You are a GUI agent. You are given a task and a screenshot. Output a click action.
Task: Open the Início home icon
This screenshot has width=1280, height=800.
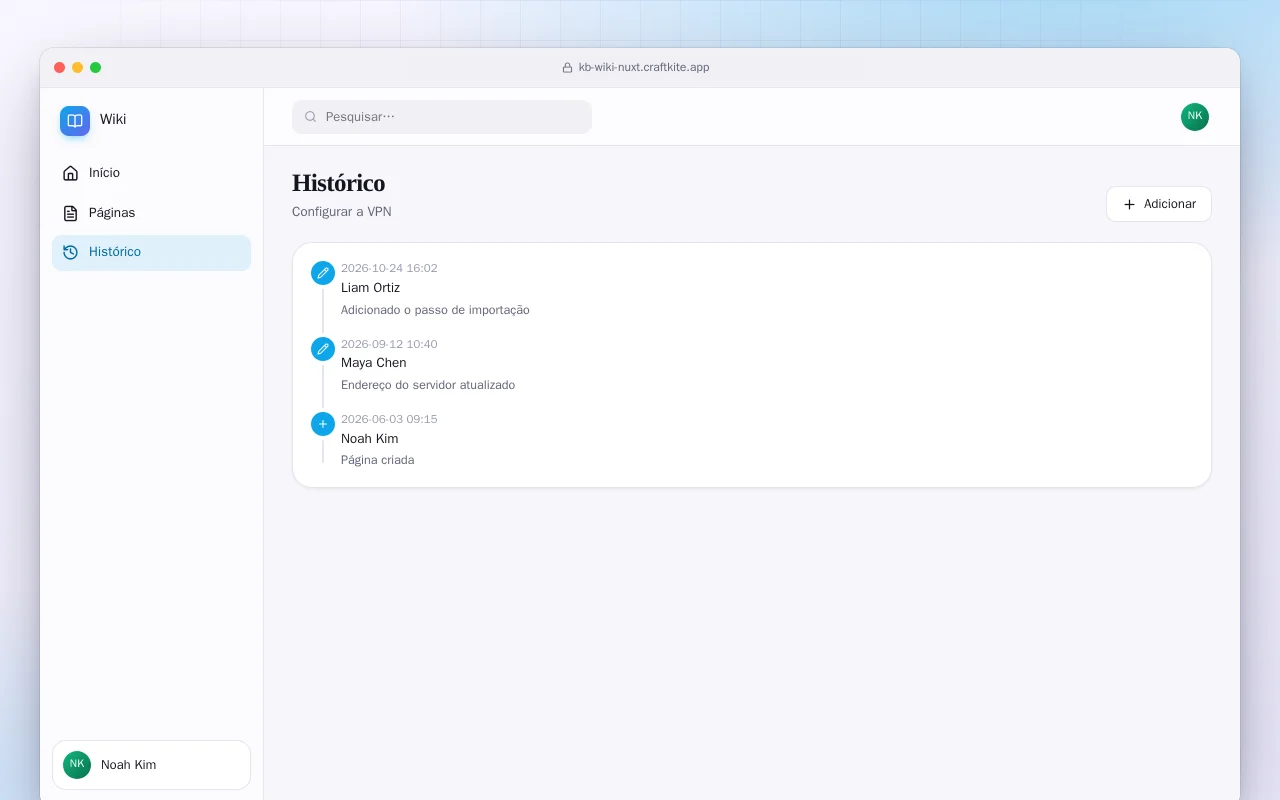click(x=70, y=173)
